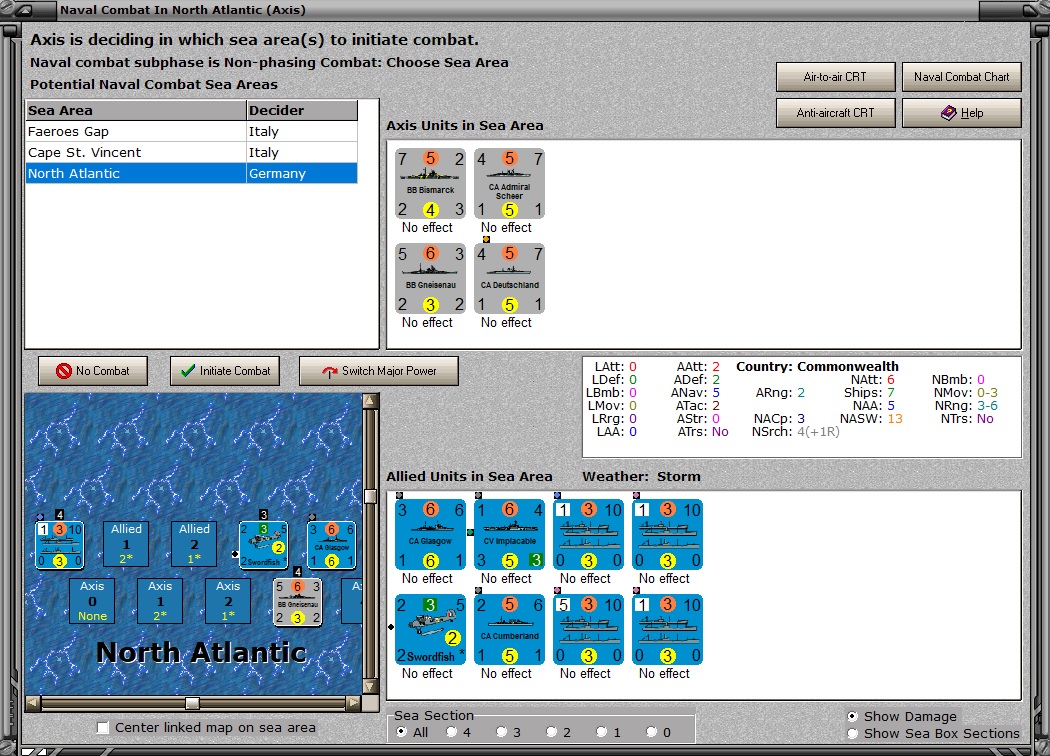Select the BB Gneisenau counter in Axis units panel
This screenshot has width=1050, height=756.
430,279
